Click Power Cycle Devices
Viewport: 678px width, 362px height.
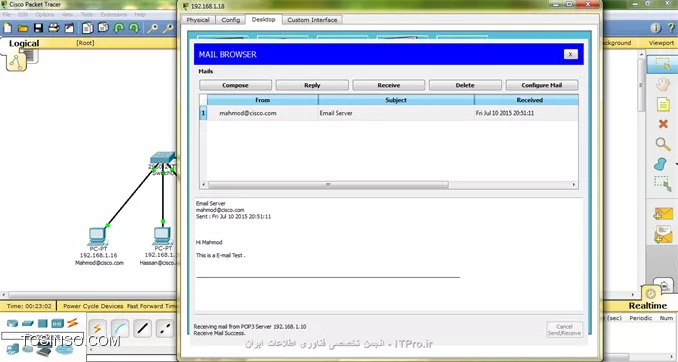click(x=93, y=306)
